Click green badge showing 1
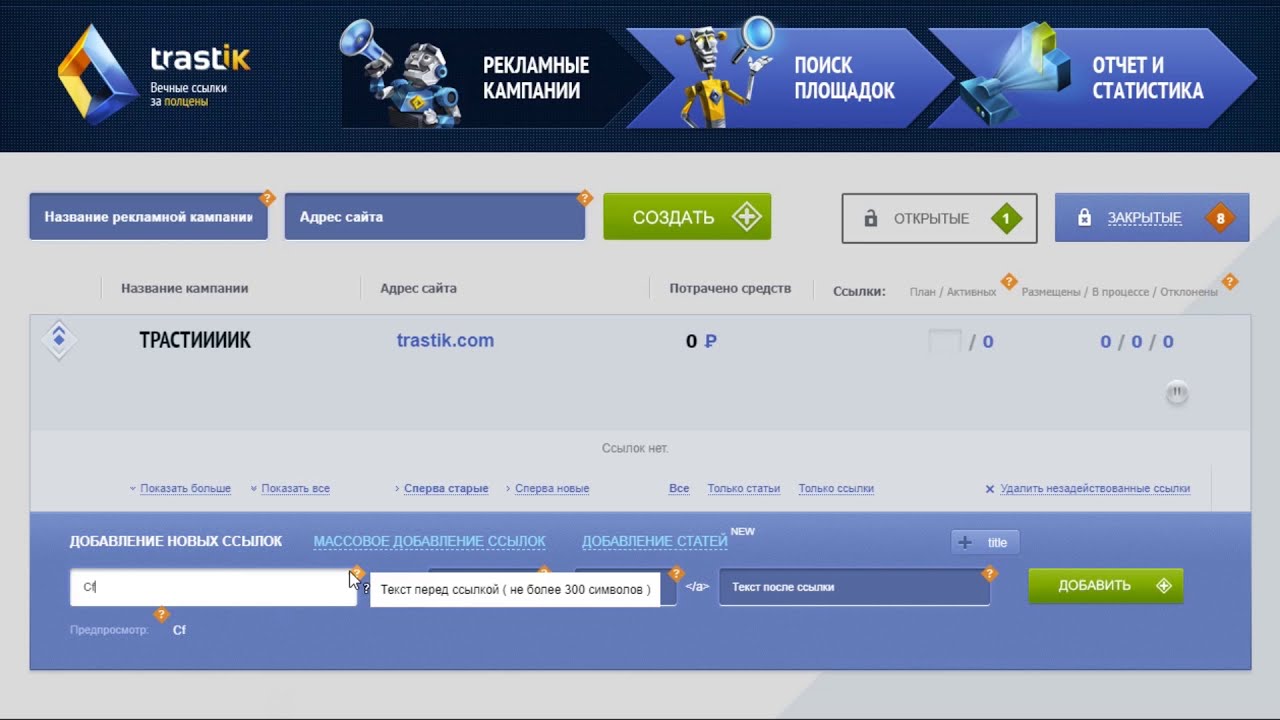Image resolution: width=1280 pixels, height=720 pixels. click(1007, 218)
